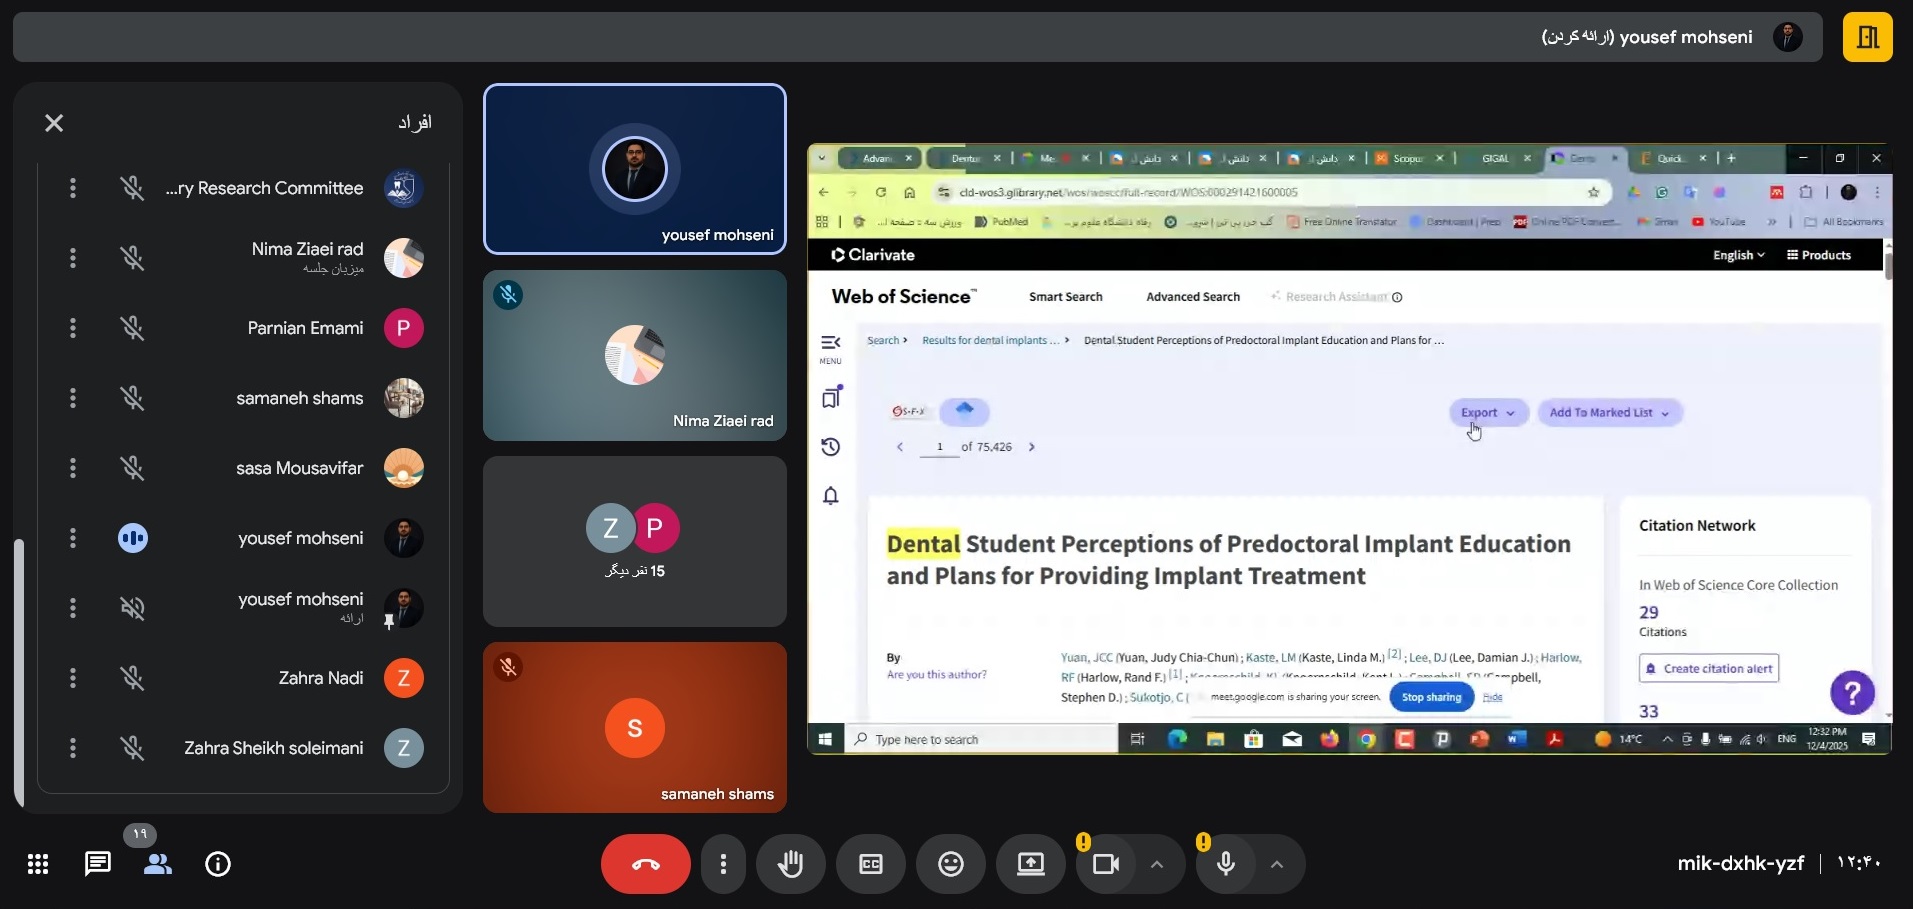Click the red leave call button
The height and width of the screenshot is (909, 1913).
[x=645, y=864]
